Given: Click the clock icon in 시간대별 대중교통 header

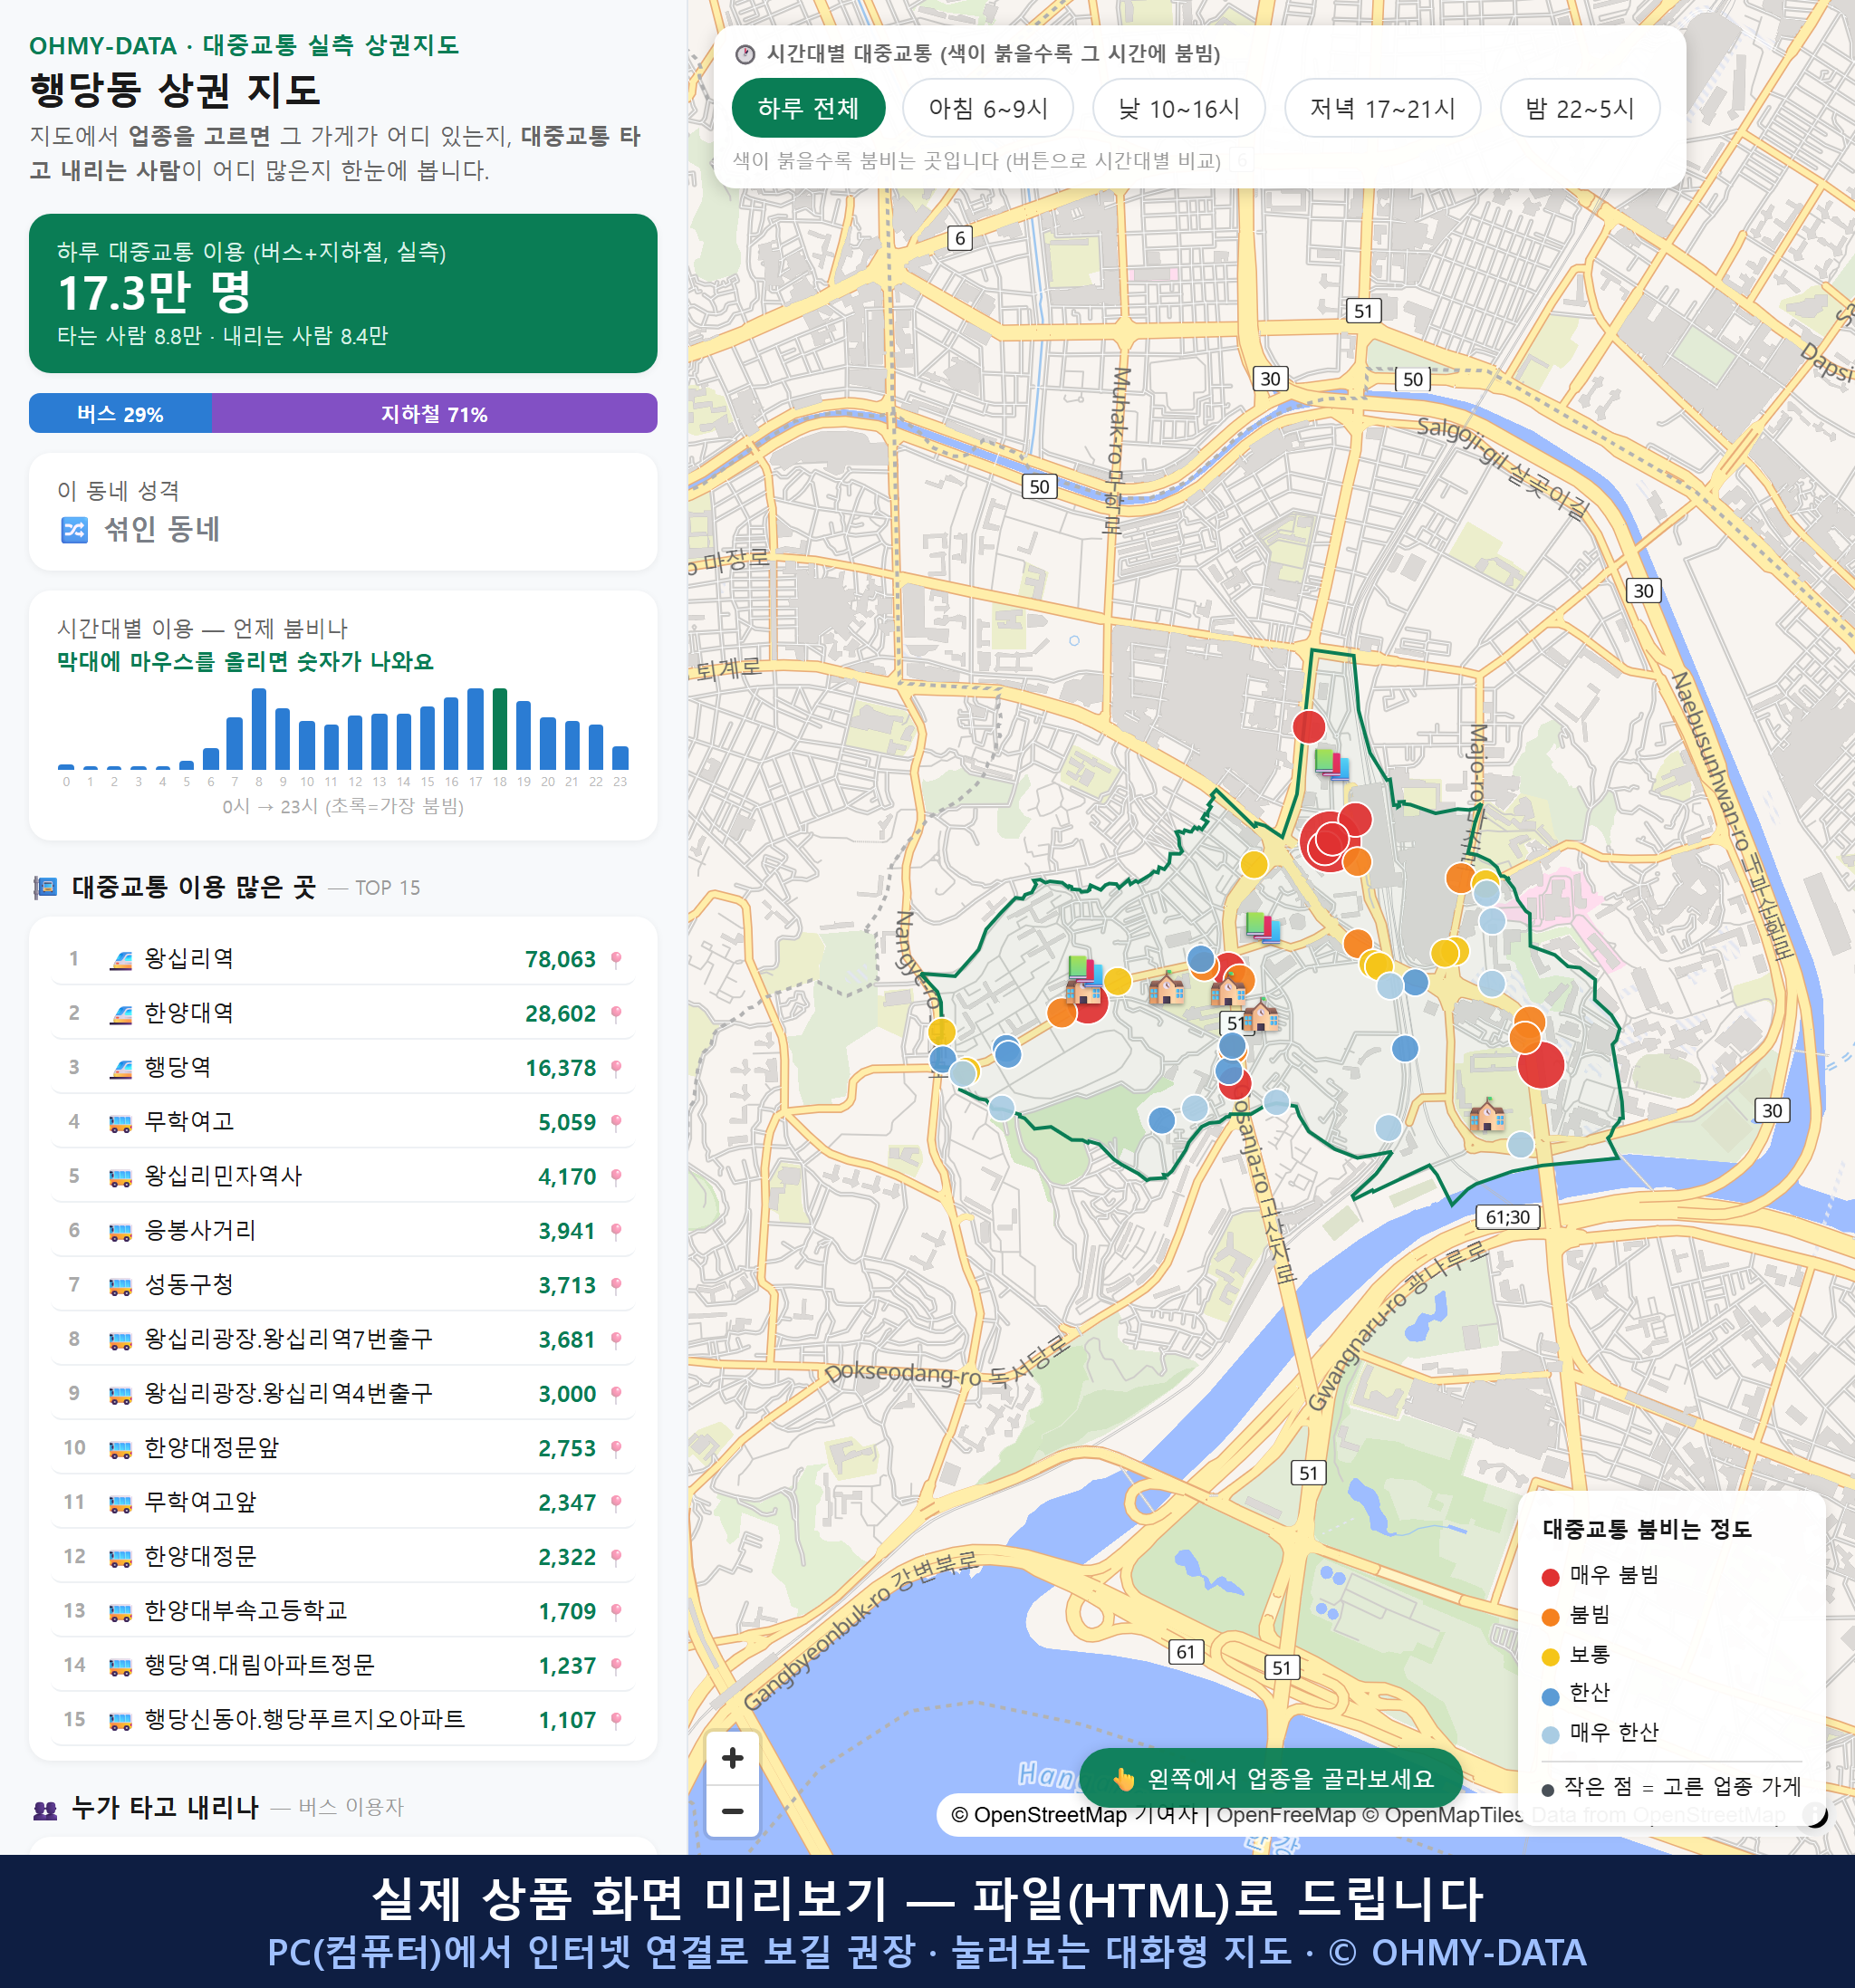Looking at the screenshot, I should point(745,54).
